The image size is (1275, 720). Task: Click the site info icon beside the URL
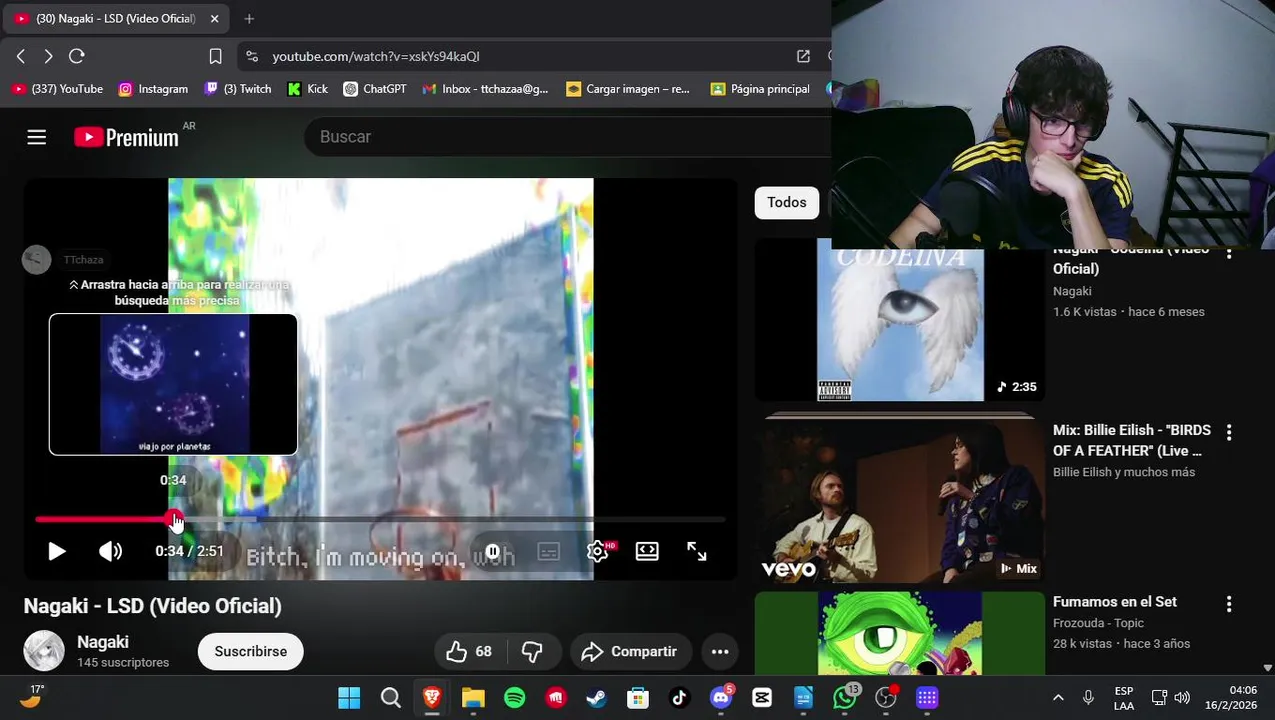pos(252,56)
